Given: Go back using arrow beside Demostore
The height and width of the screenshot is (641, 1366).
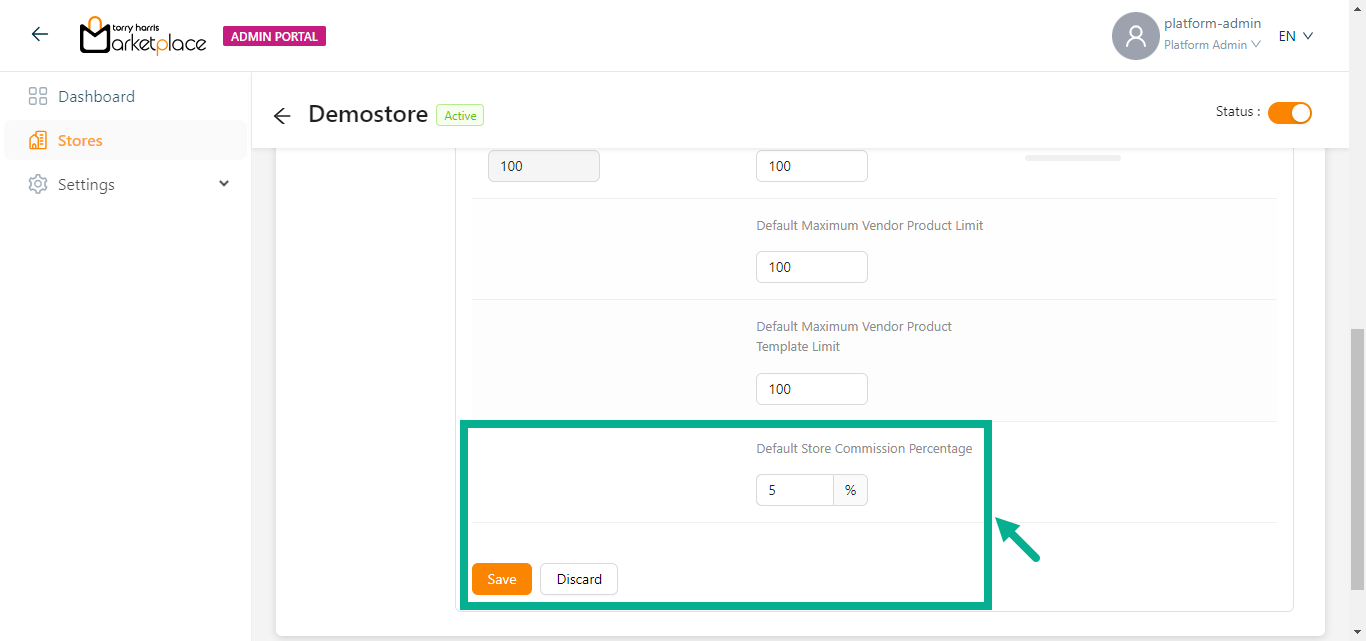Looking at the screenshot, I should click(x=282, y=116).
